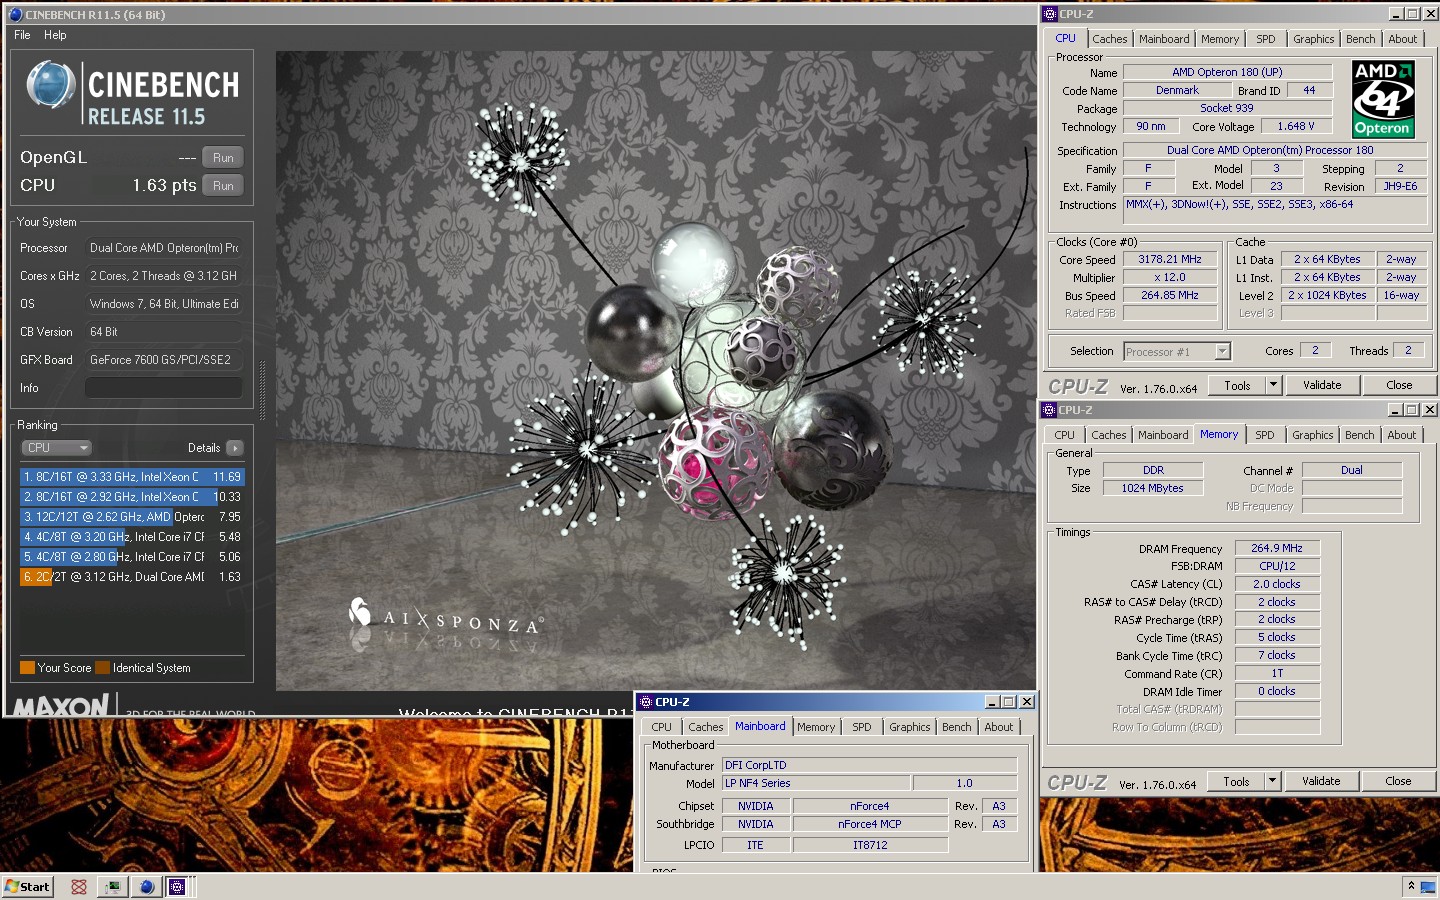Select ranking row 4C/8T @ 2.80 GHz

132,557
